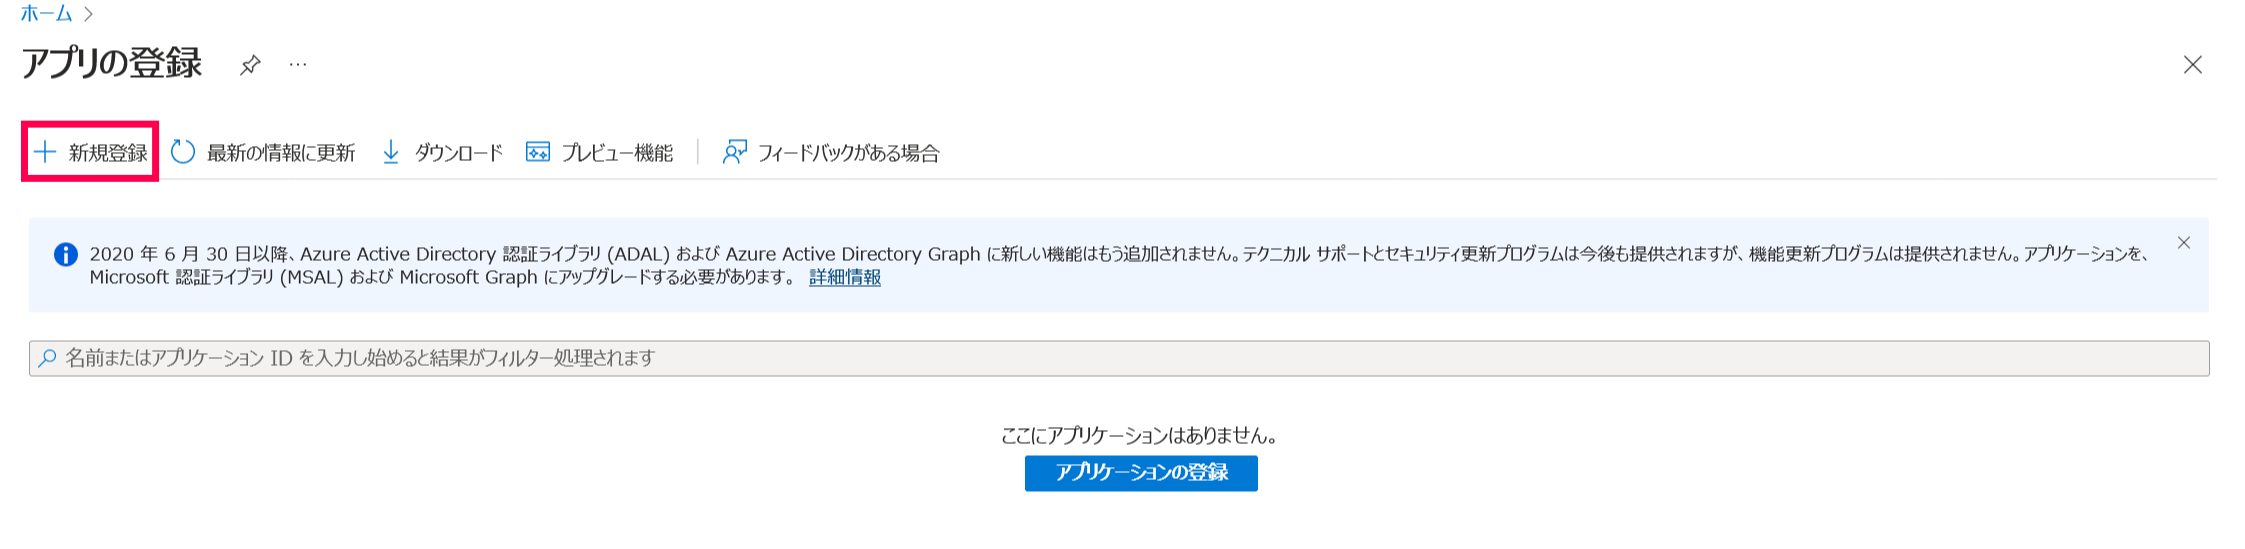2245x549 pixels.
Task: Click the blue info icon in banner
Action: pos(66,254)
